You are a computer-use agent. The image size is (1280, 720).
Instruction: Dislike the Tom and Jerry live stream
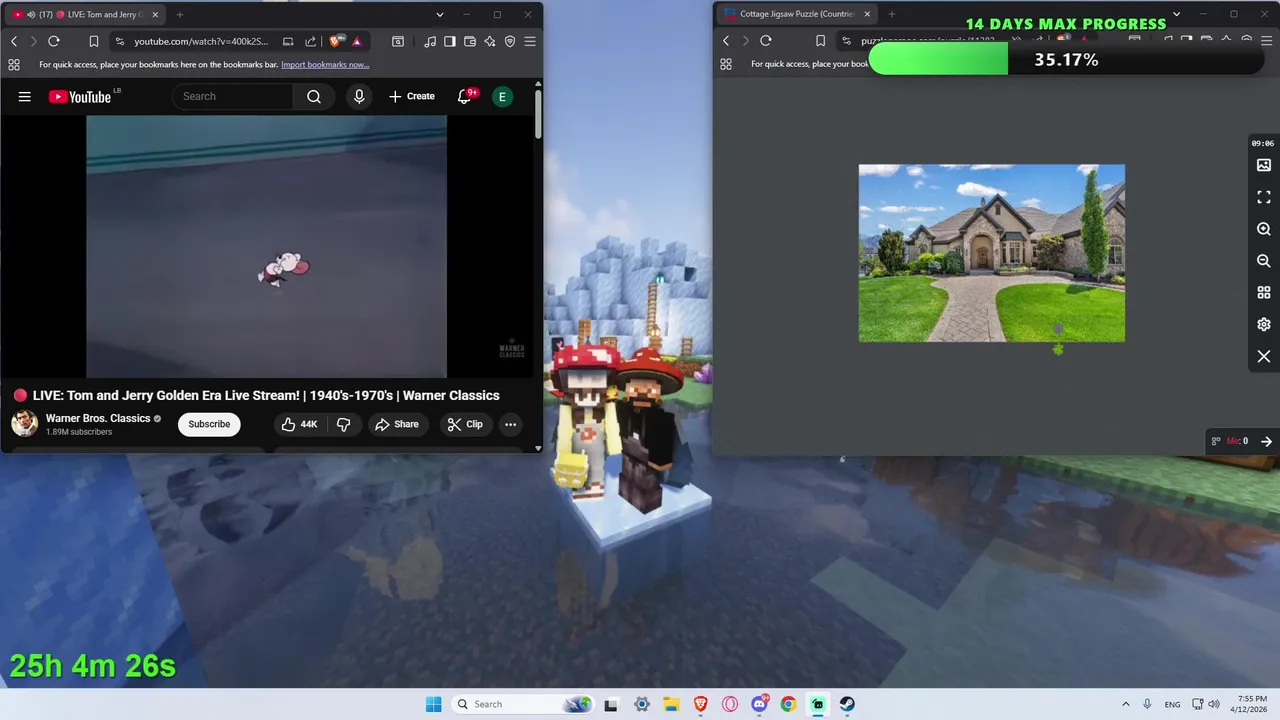[x=343, y=424]
